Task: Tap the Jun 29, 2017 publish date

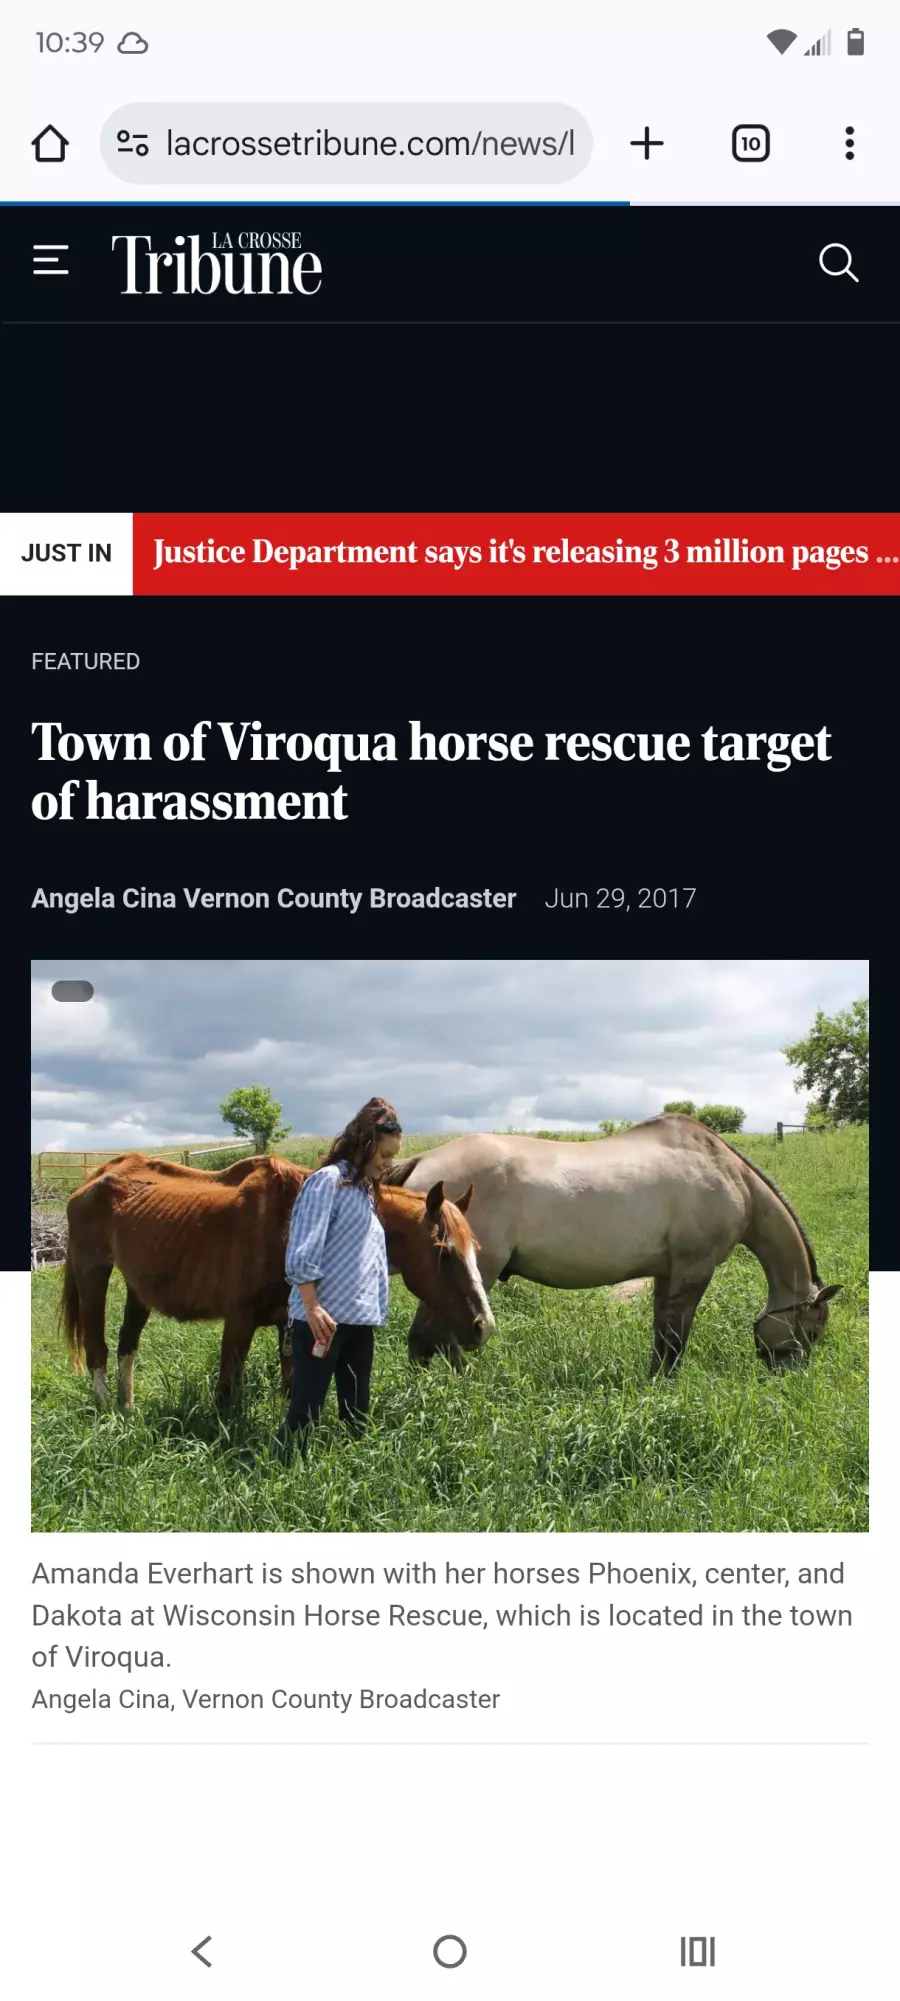Action: 620,898
